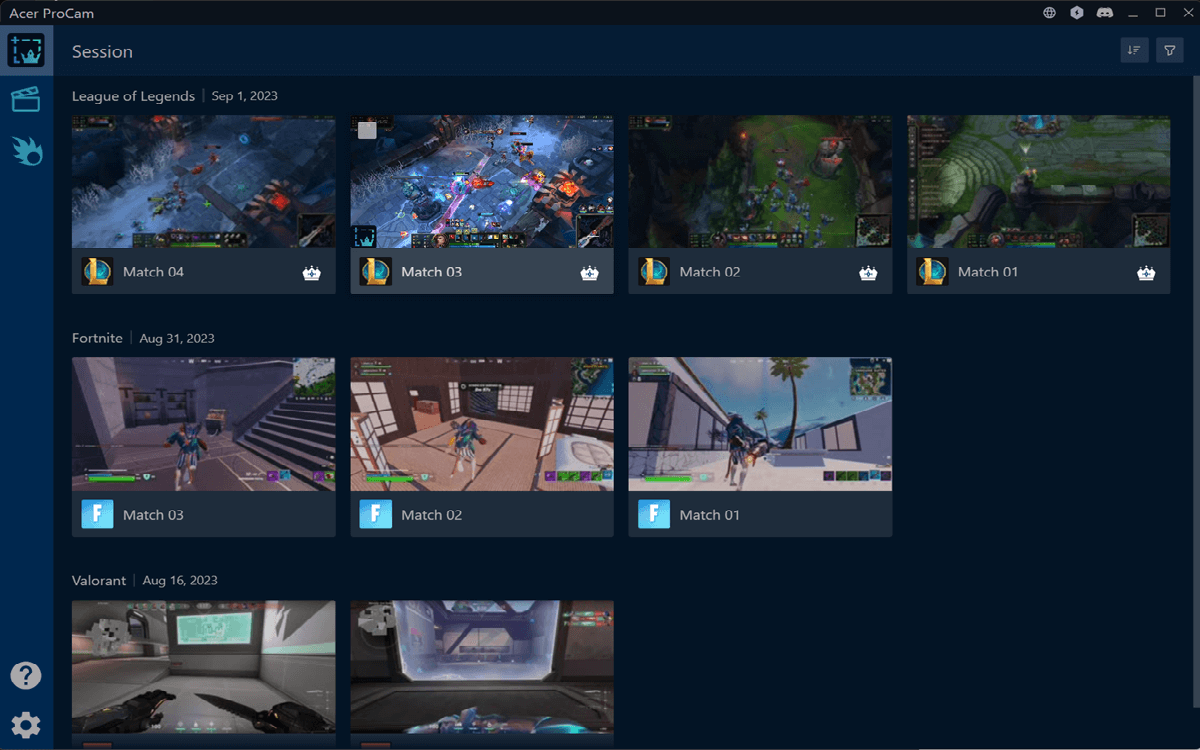
Task: Tick the checkbox on League Match 03 thumbnail
Action: click(x=367, y=130)
